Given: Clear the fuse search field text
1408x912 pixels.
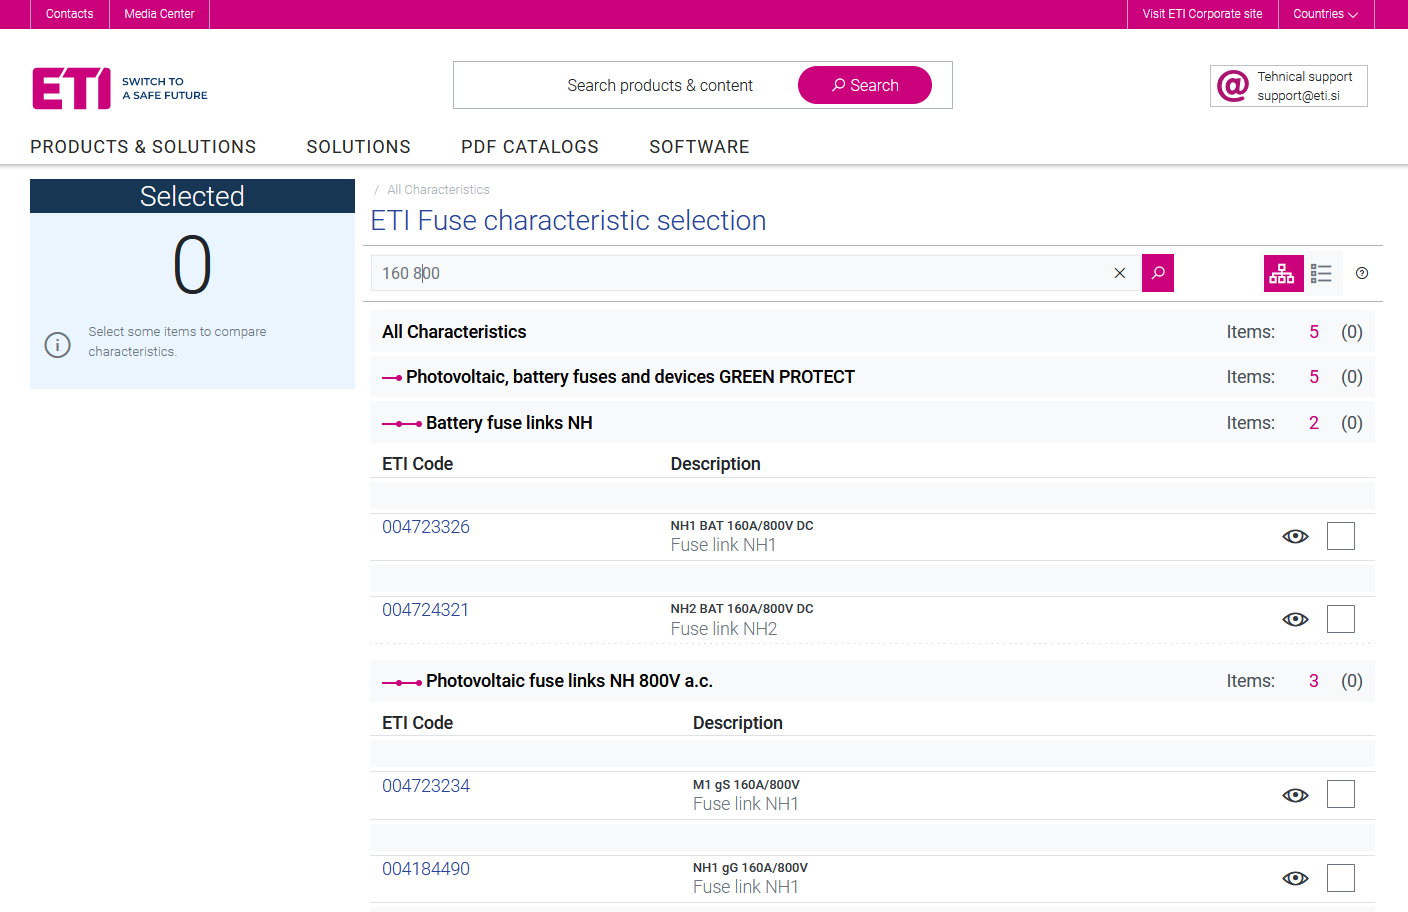Looking at the screenshot, I should pyautogui.click(x=1119, y=273).
